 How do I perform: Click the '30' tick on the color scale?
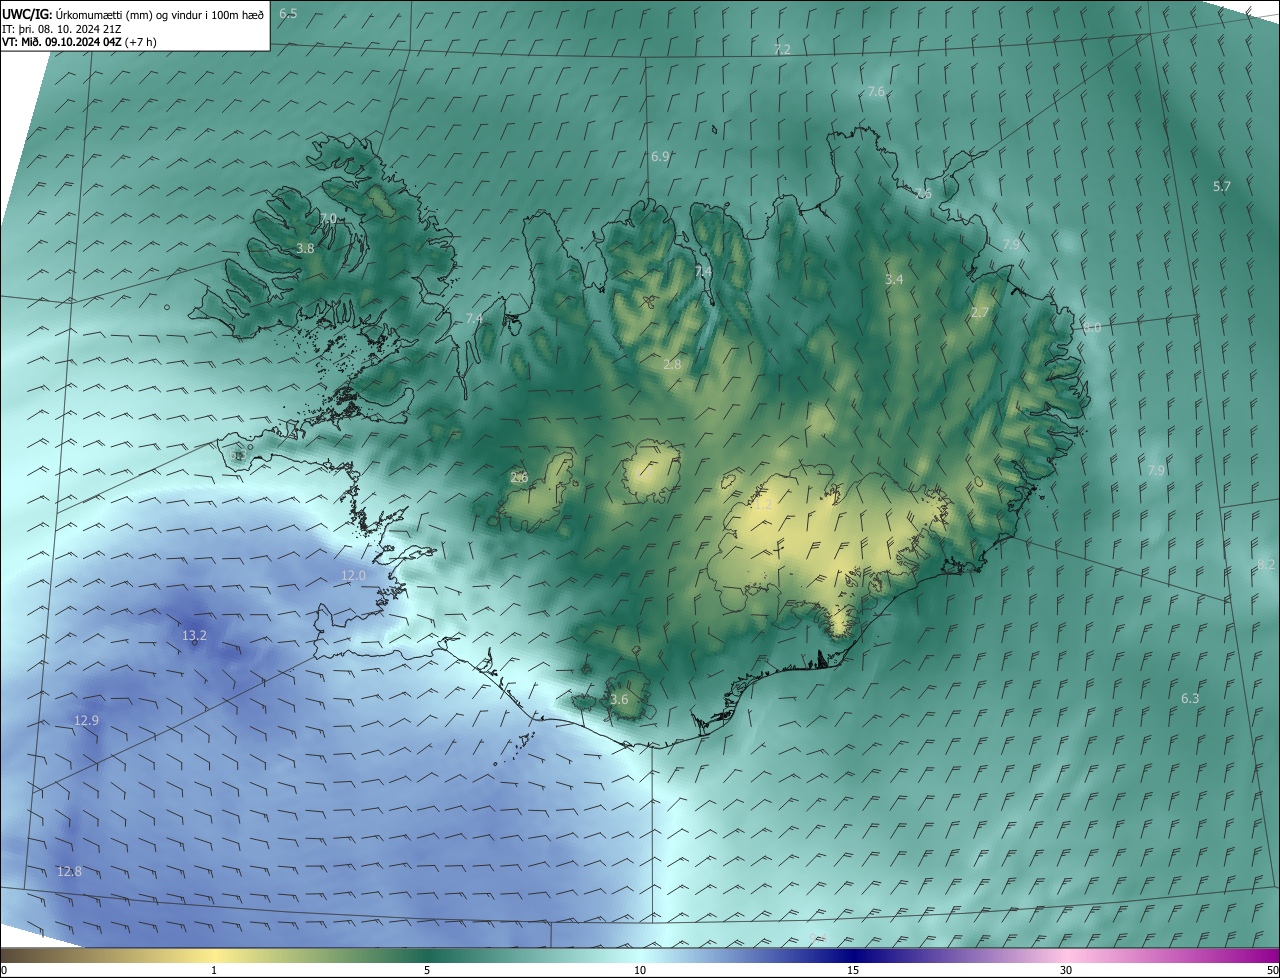pyautogui.click(x=1066, y=970)
